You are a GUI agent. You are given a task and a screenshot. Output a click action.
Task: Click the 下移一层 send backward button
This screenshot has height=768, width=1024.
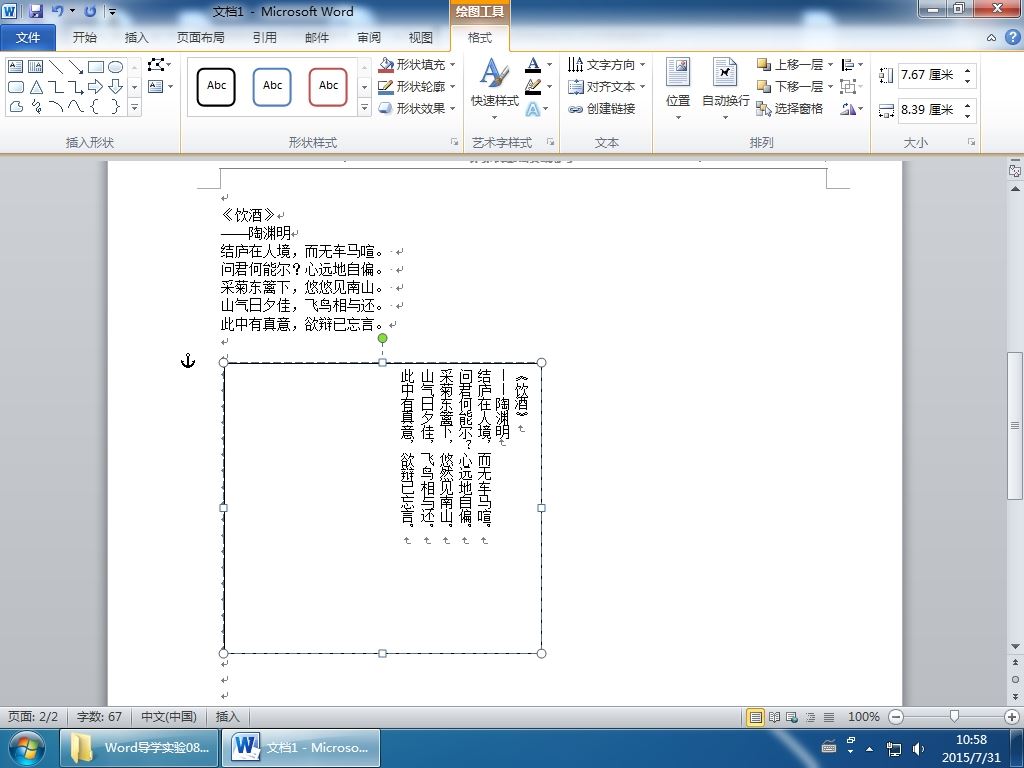(790, 86)
